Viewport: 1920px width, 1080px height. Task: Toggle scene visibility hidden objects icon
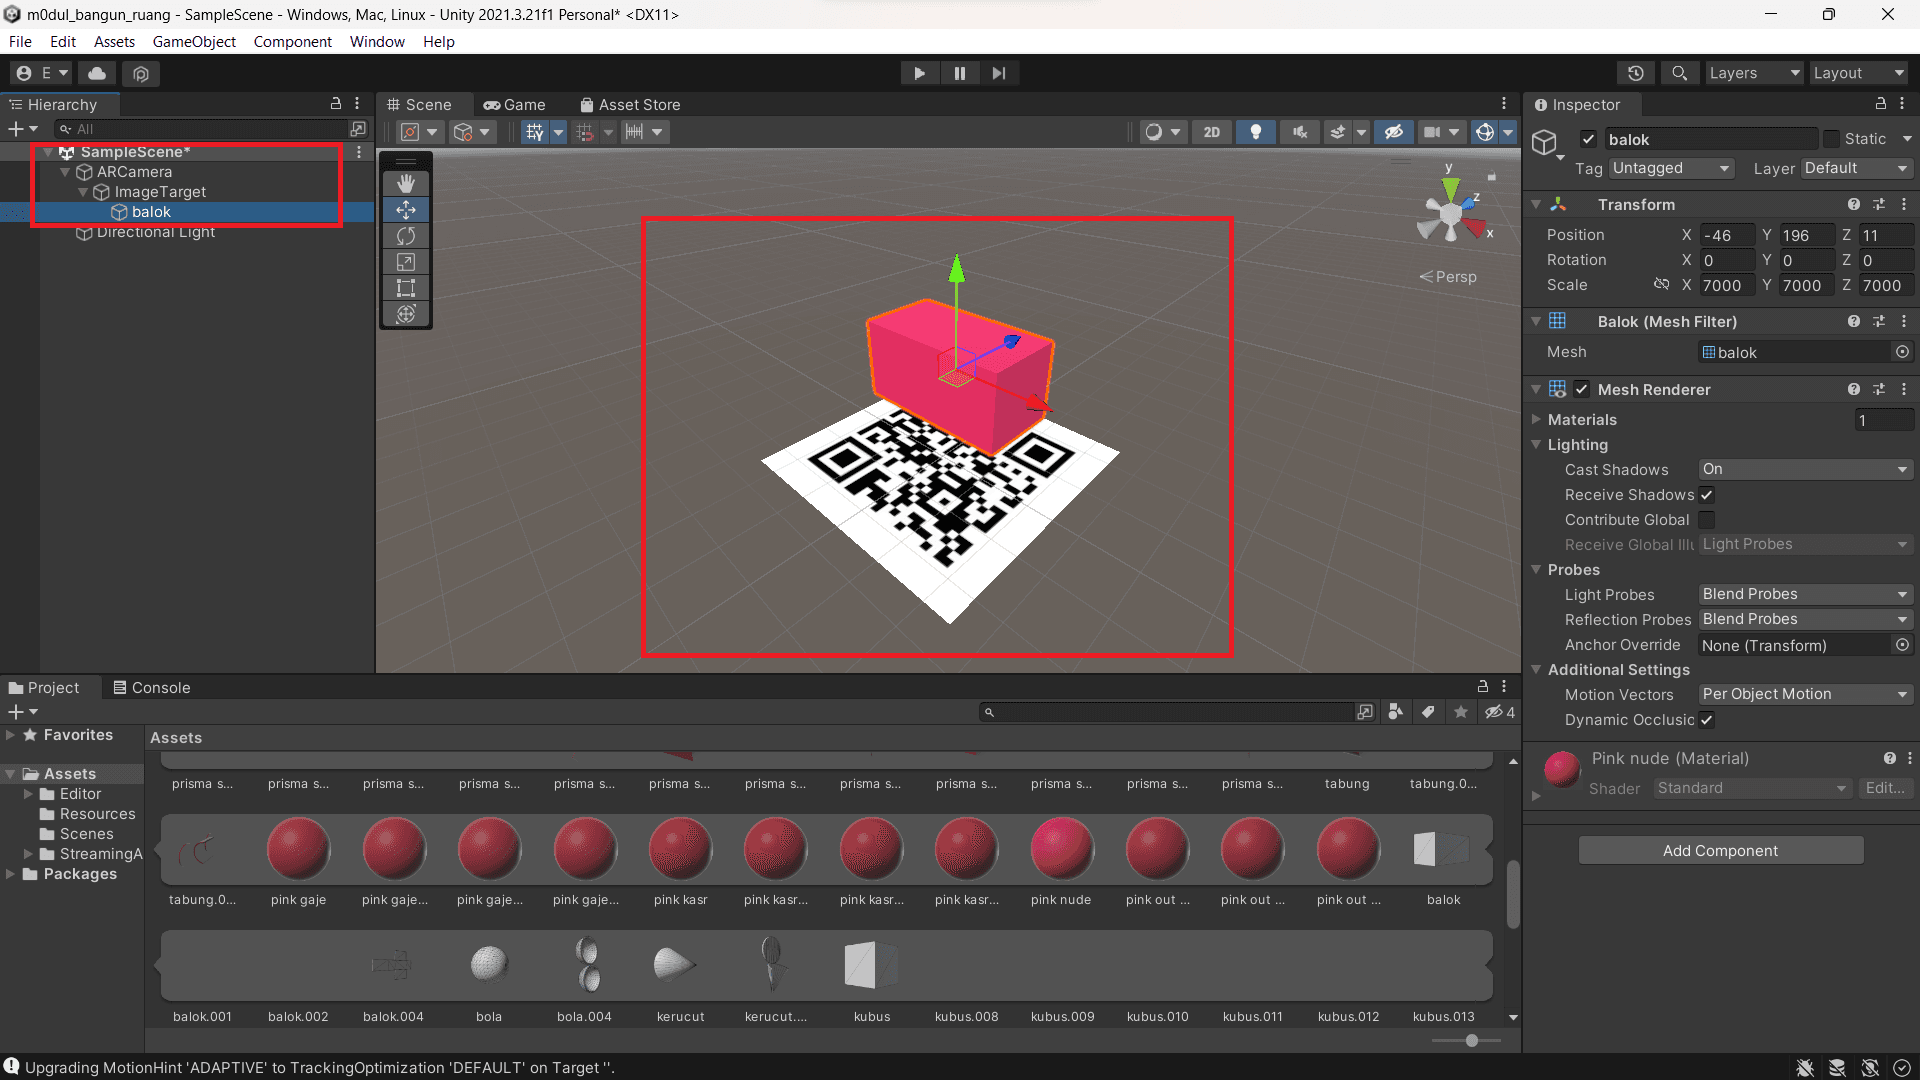[1394, 132]
